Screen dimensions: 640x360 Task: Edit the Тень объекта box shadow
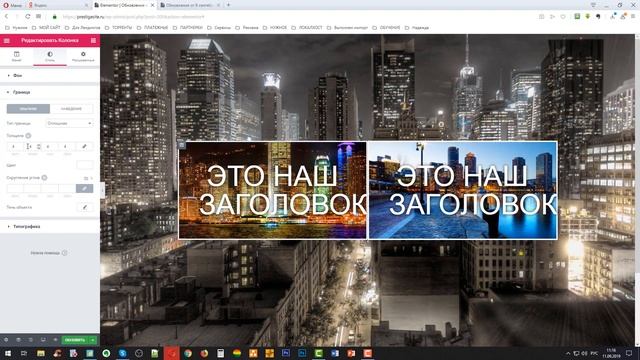[85, 207]
